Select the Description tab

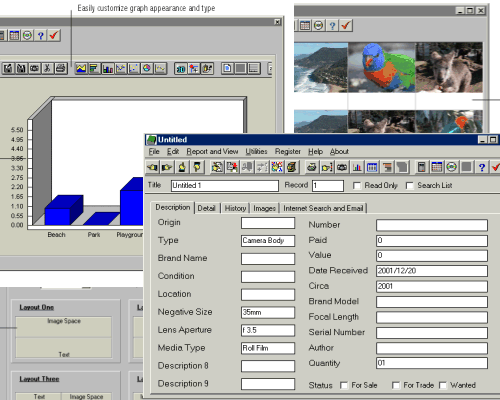tap(173, 207)
